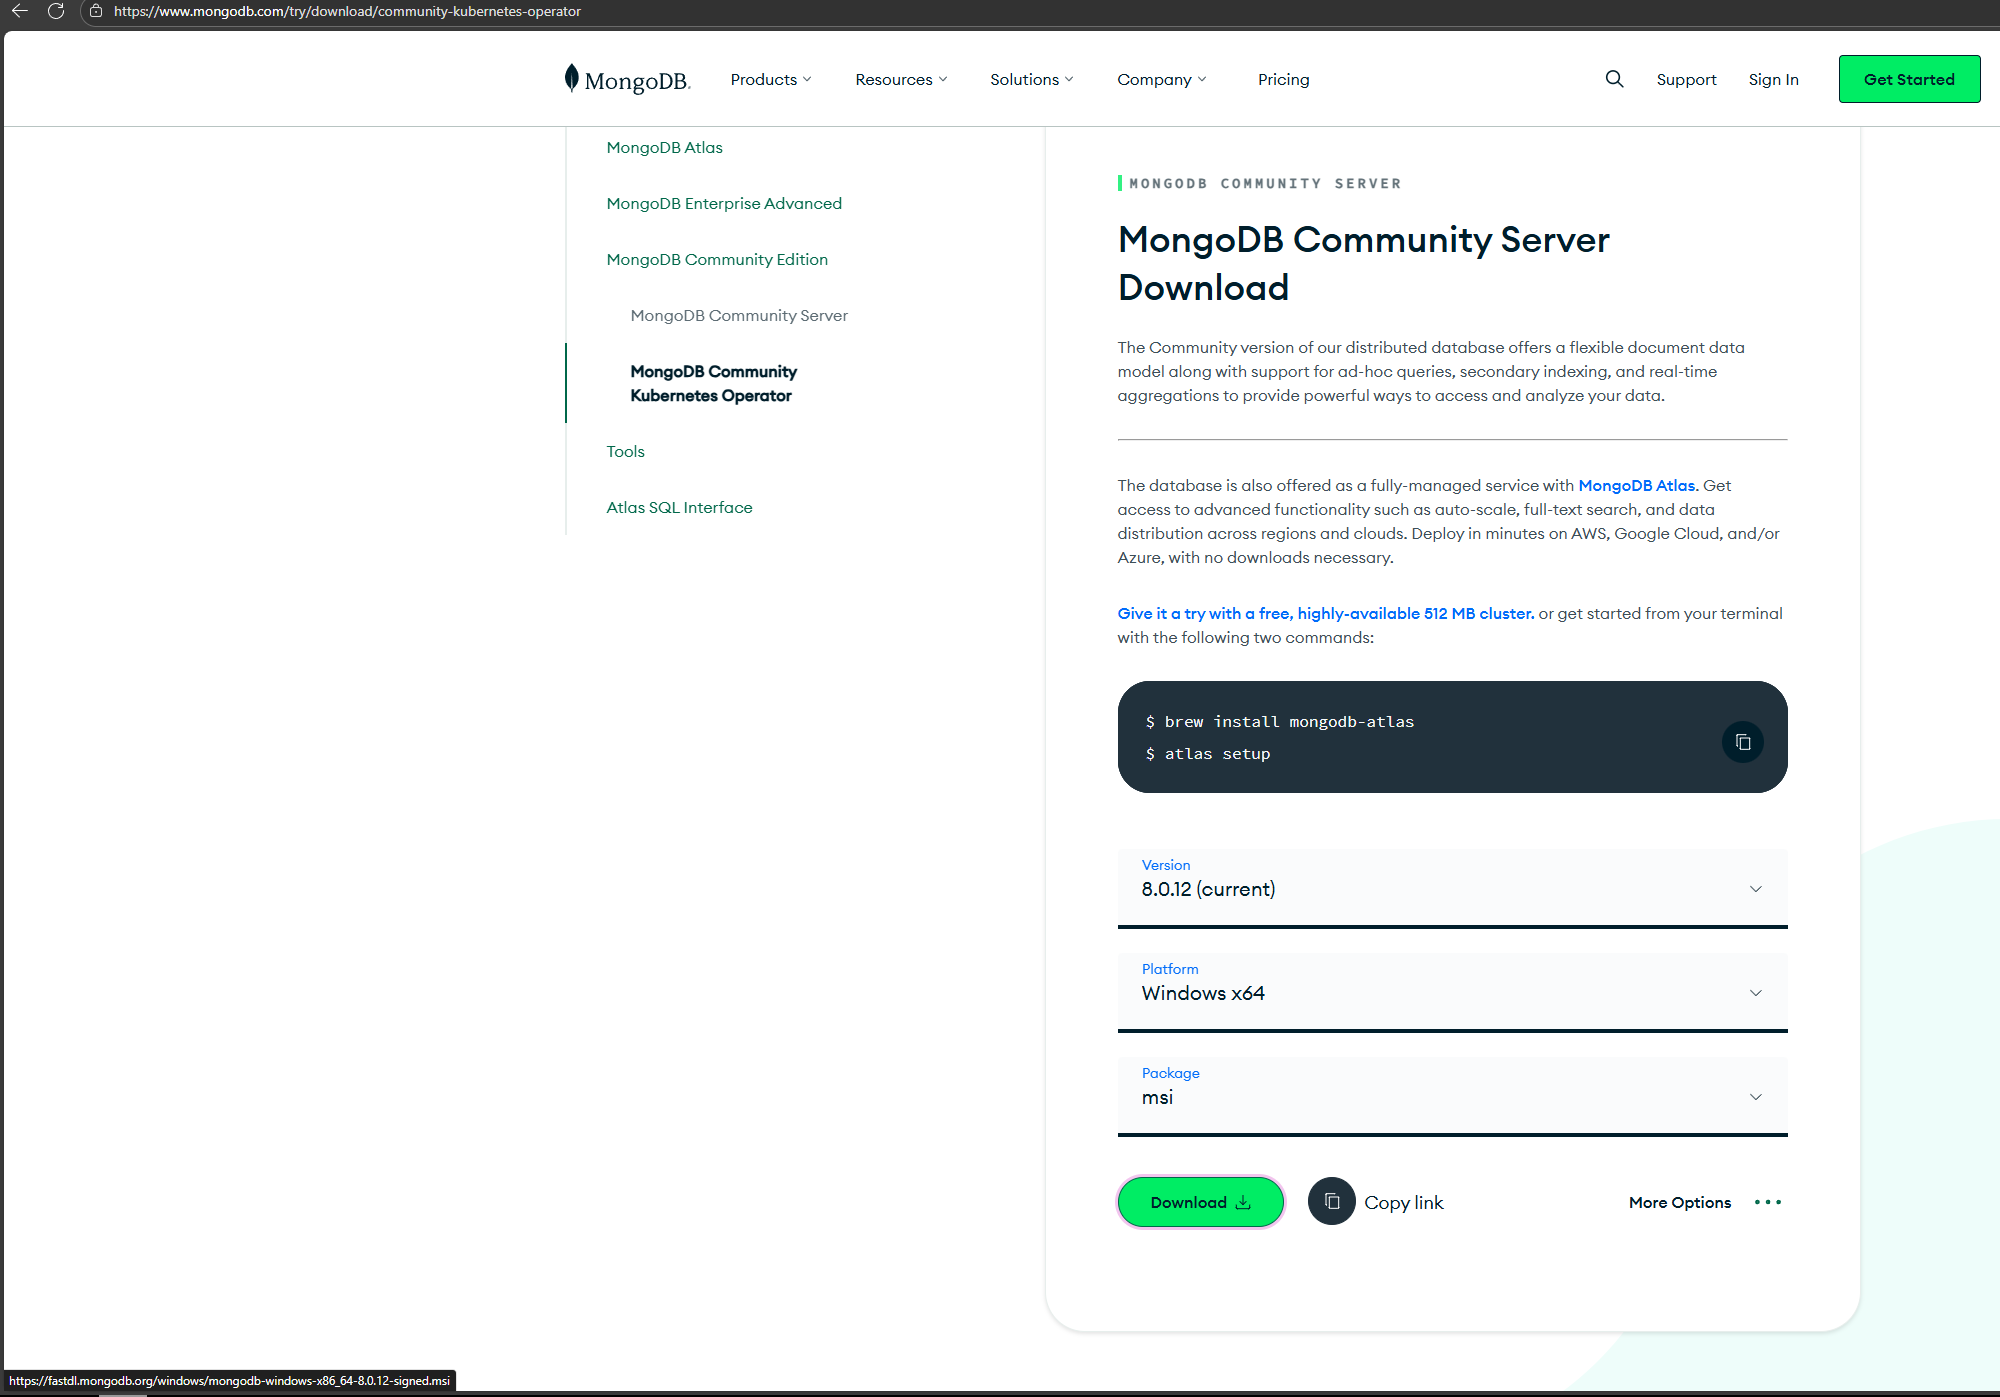Go to the Pricing page

pyautogui.click(x=1283, y=79)
